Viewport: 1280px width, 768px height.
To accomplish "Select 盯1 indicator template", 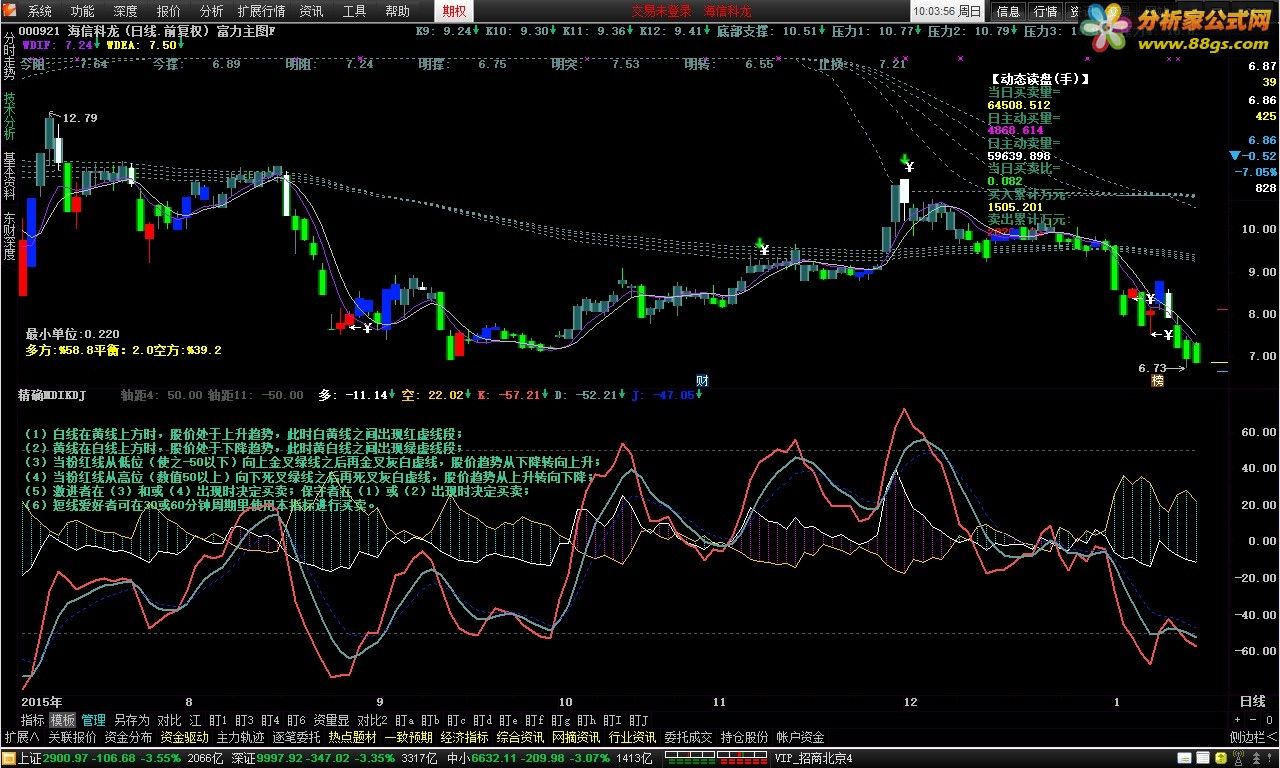I will click(218, 720).
